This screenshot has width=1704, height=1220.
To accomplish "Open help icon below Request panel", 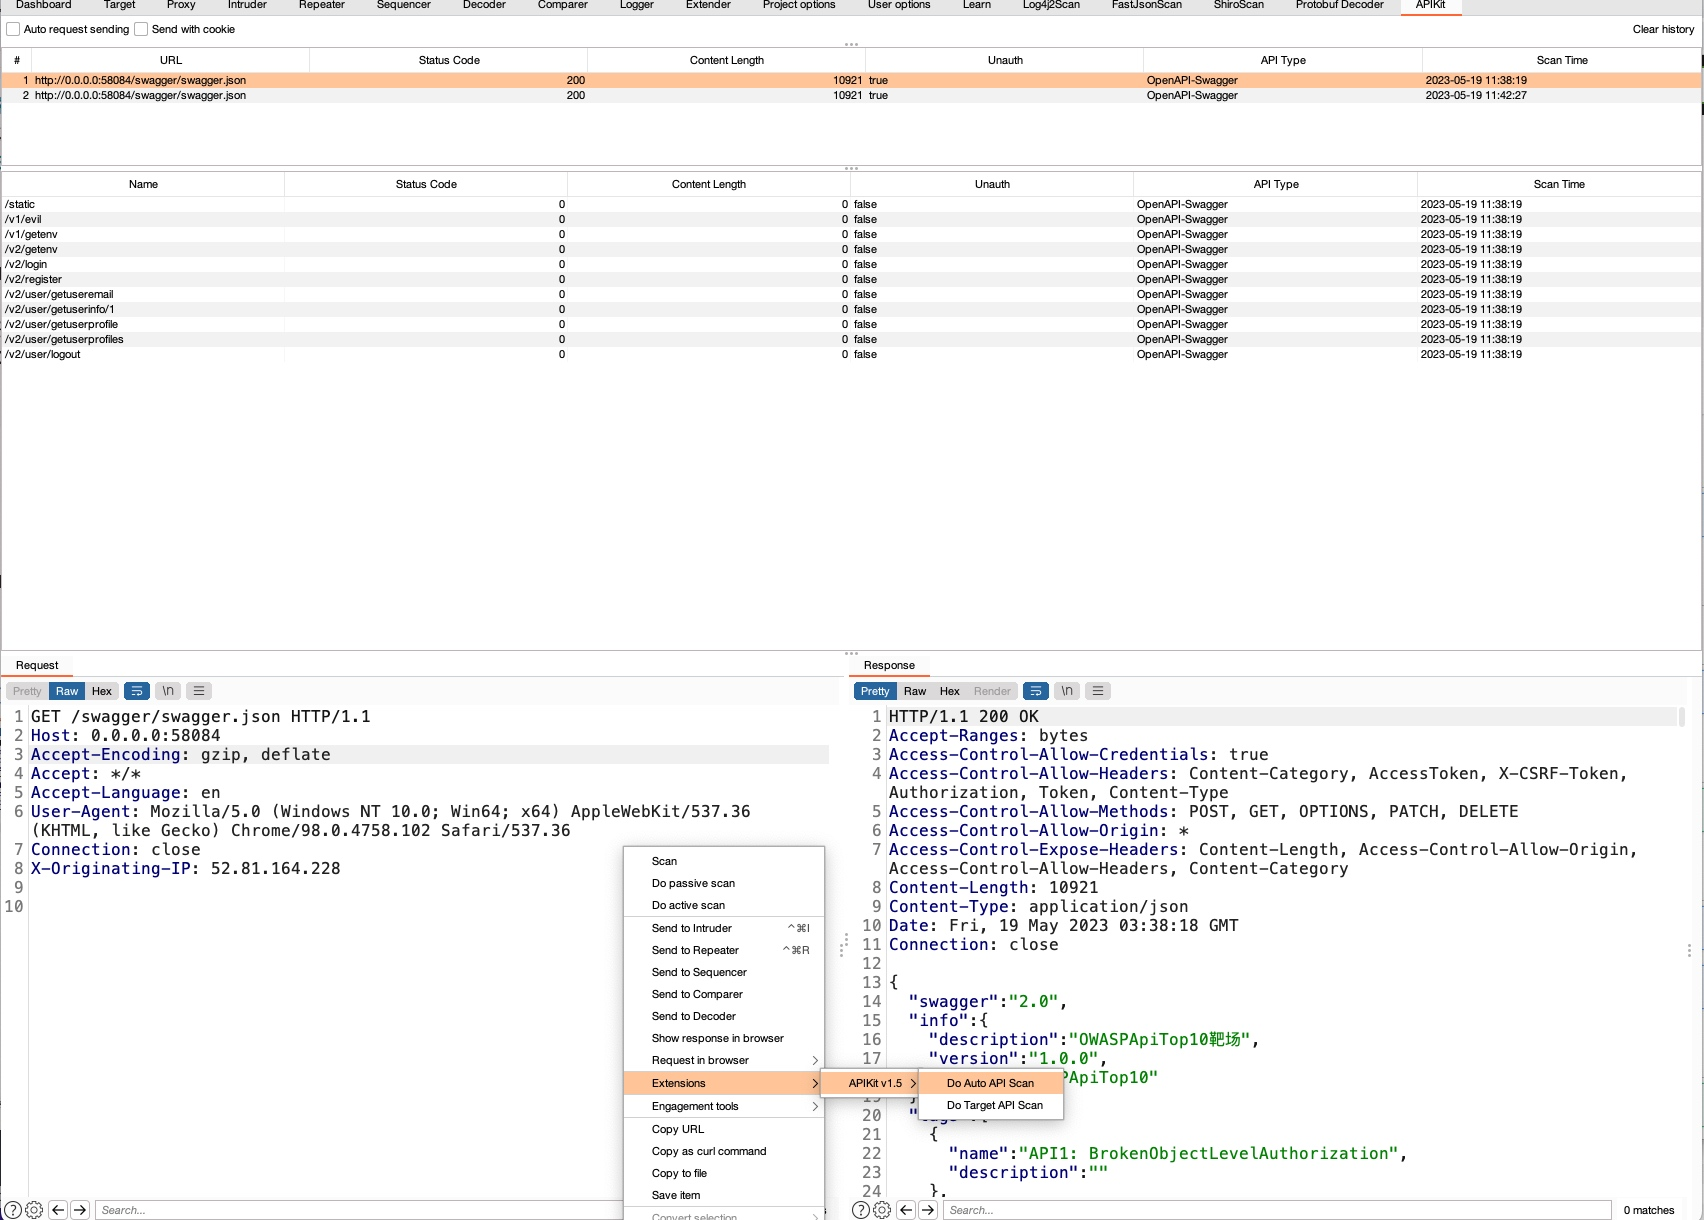I will [x=13, y=1210].
